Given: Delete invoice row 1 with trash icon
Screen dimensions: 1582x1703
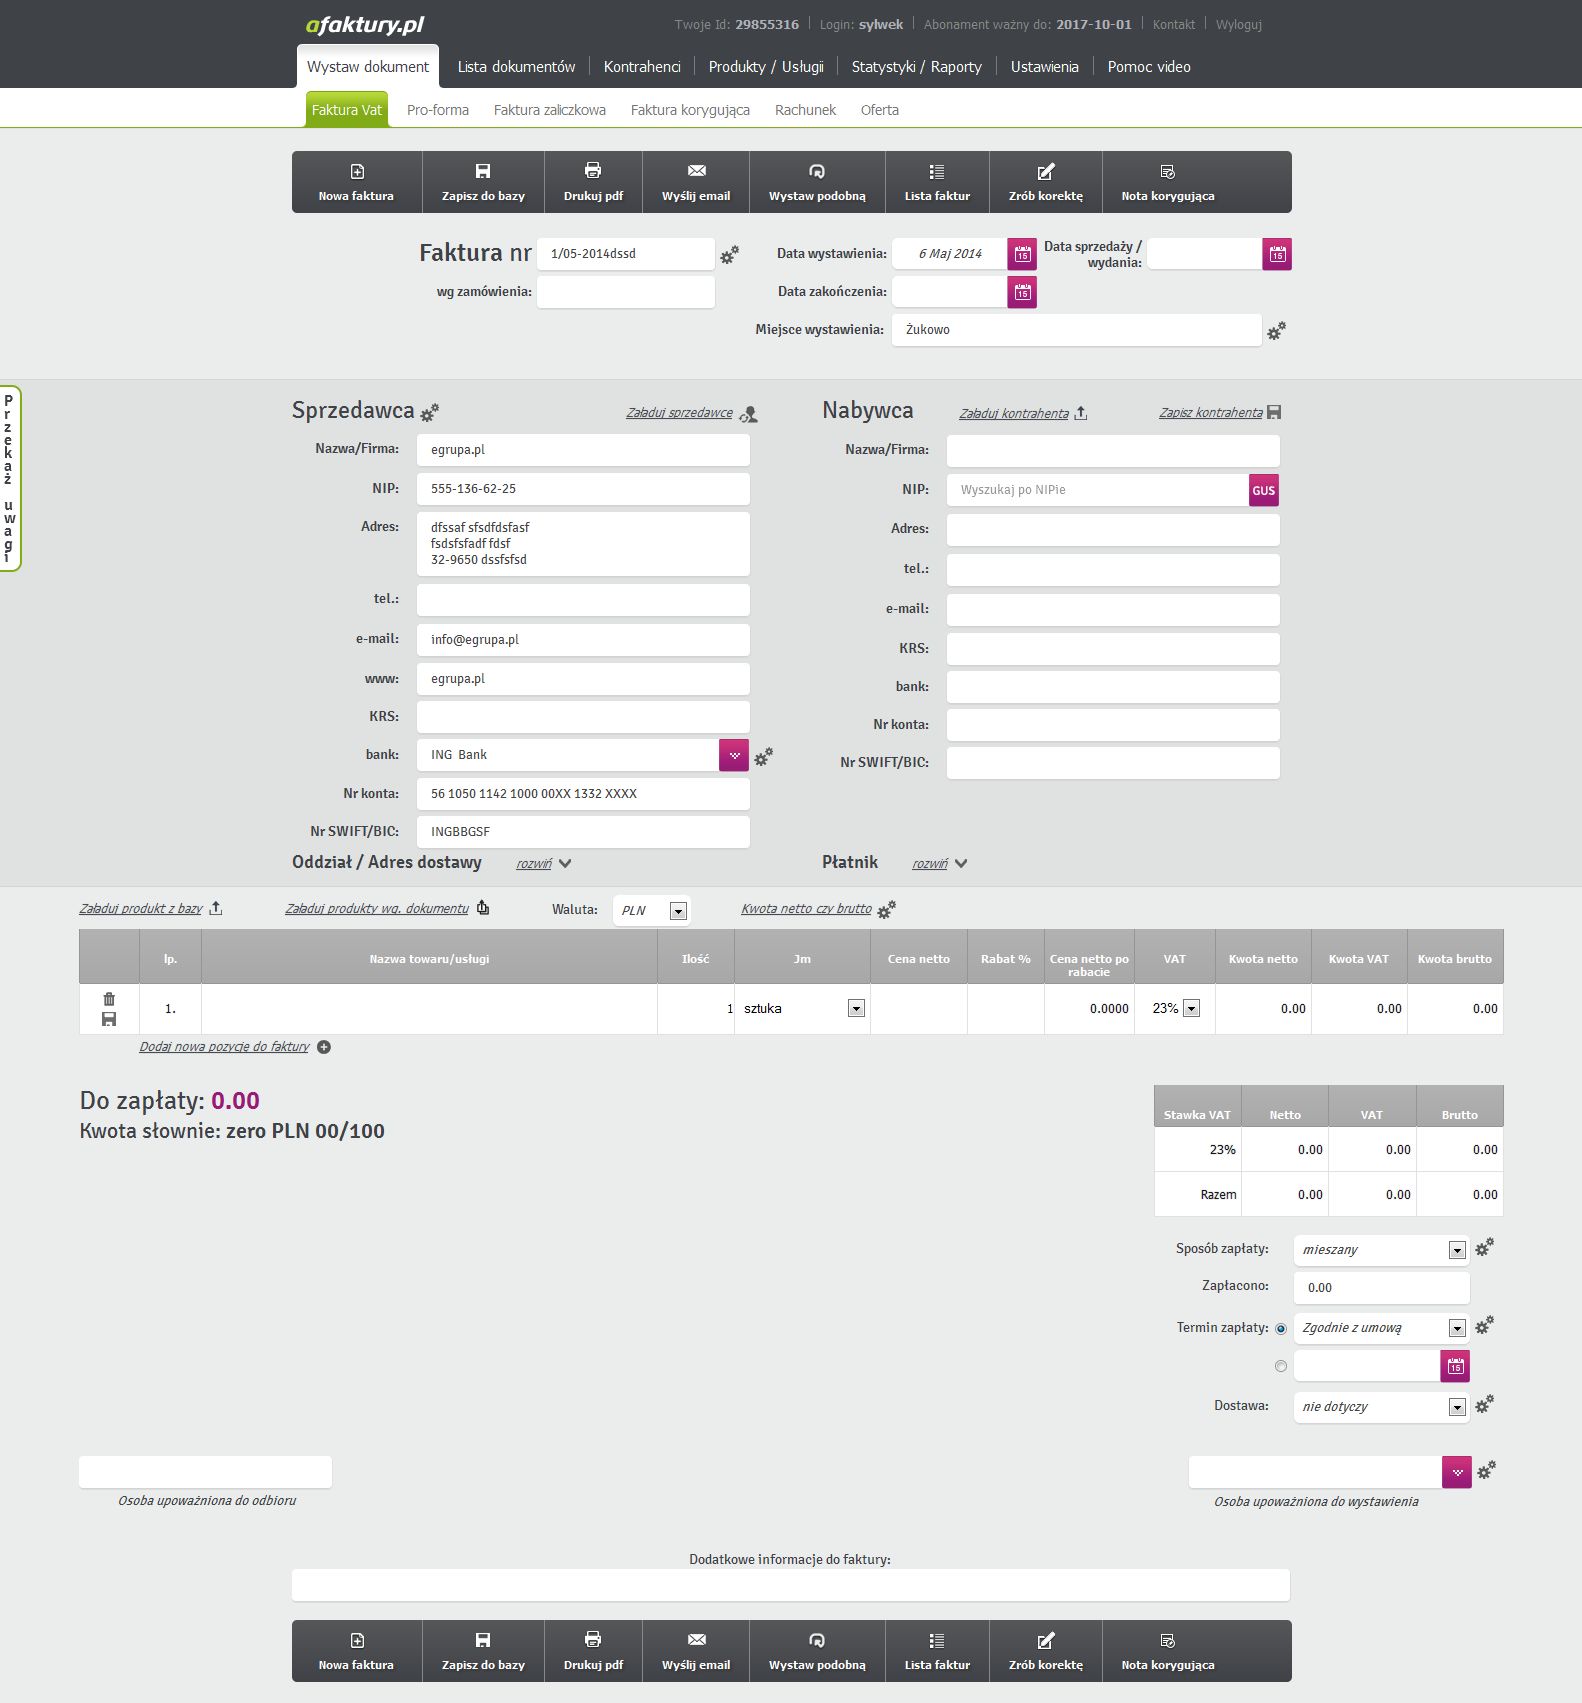Looking at the screenshot, I should [x=109, y=999].
